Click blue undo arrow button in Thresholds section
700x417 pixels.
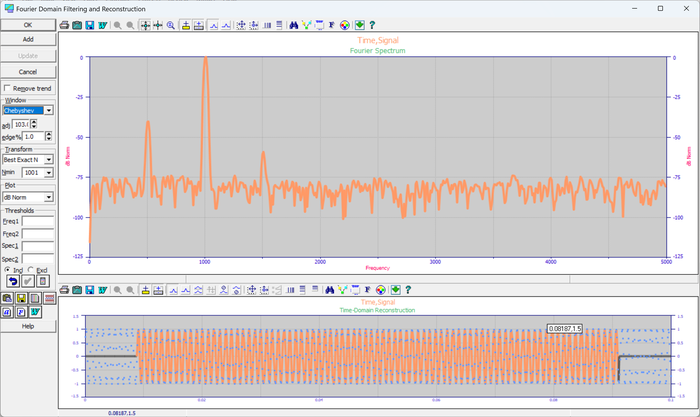click(x=13, y=281)
